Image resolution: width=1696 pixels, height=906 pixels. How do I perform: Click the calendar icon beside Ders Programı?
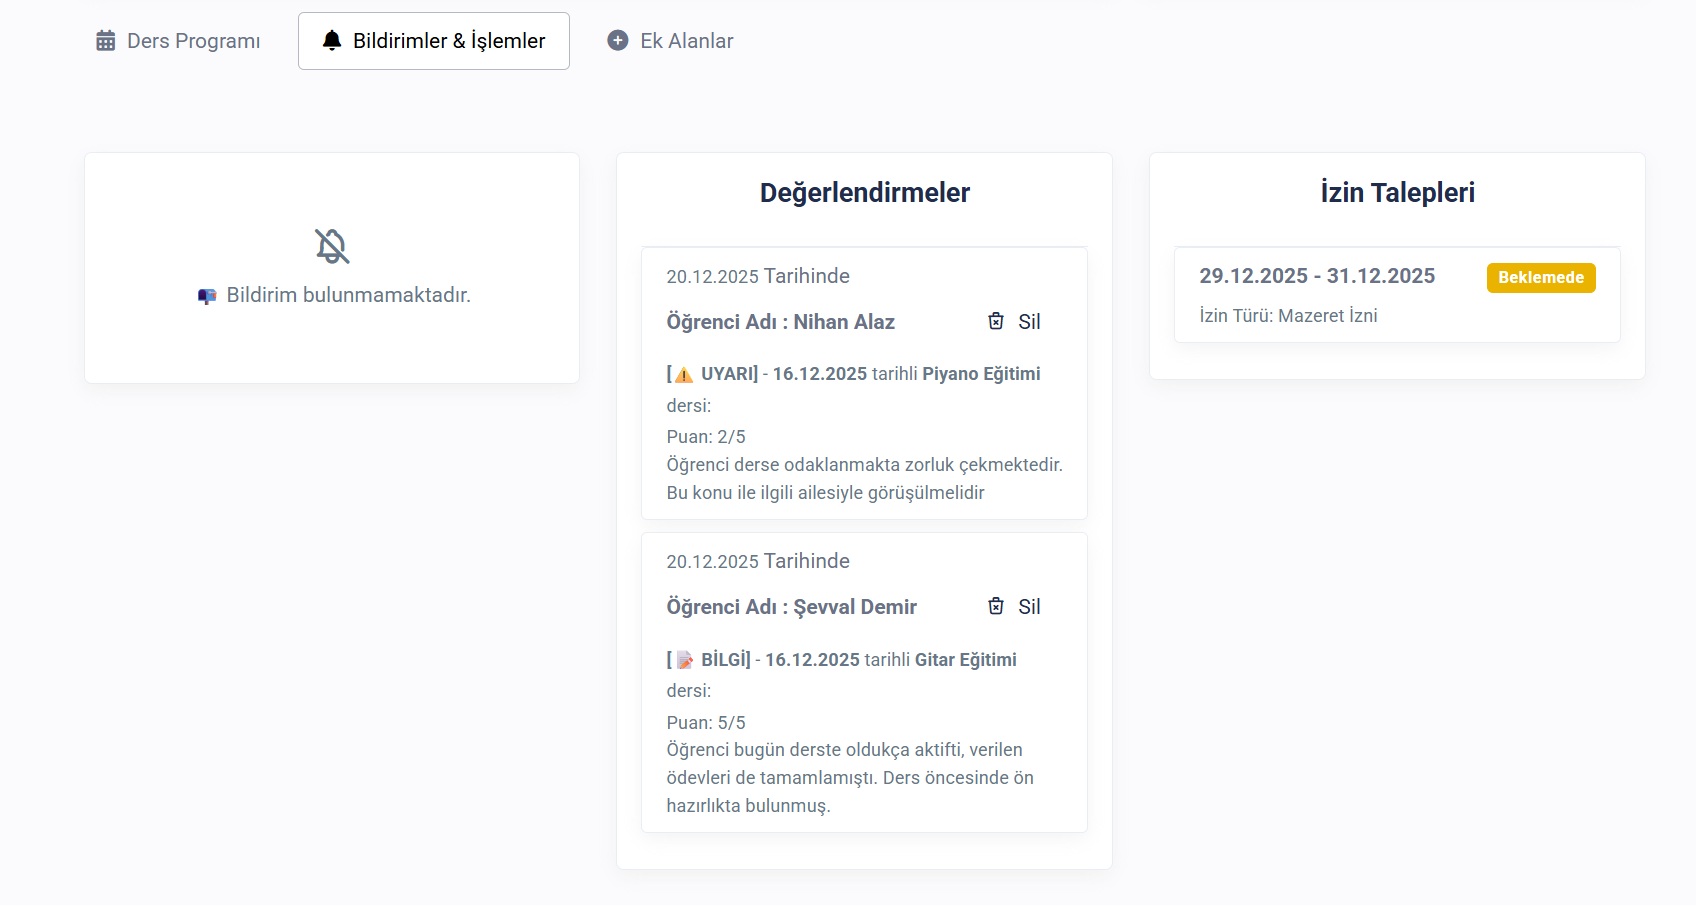pos(105,41)
